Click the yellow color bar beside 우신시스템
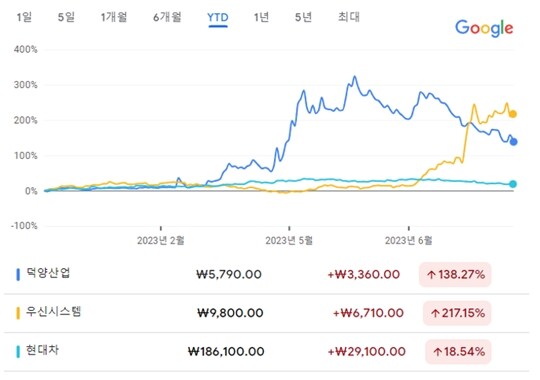Image resolution: width=540 pixels, height=380 pixels. click(x=18, y=313)
